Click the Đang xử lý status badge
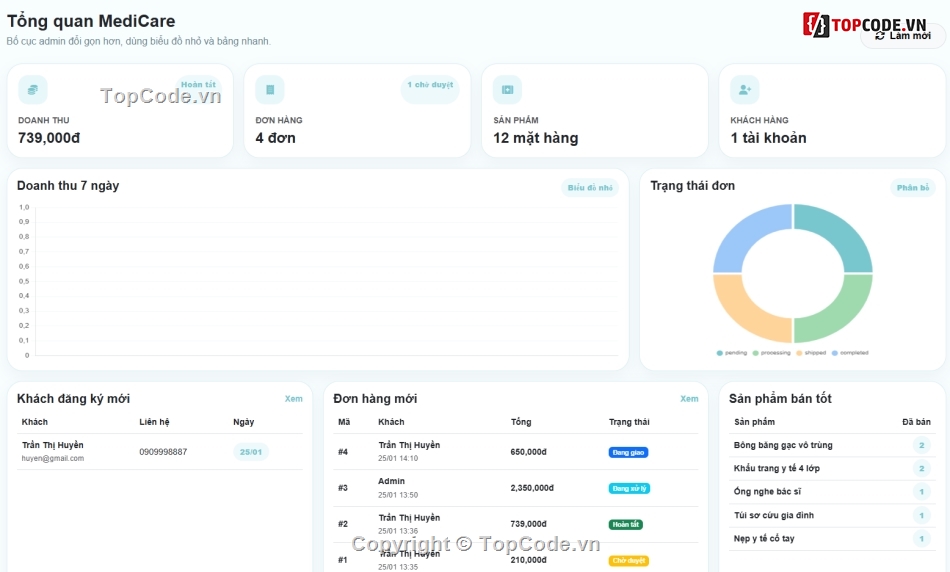The width and height of the screenshot is (950, 572). coord(629,488)
